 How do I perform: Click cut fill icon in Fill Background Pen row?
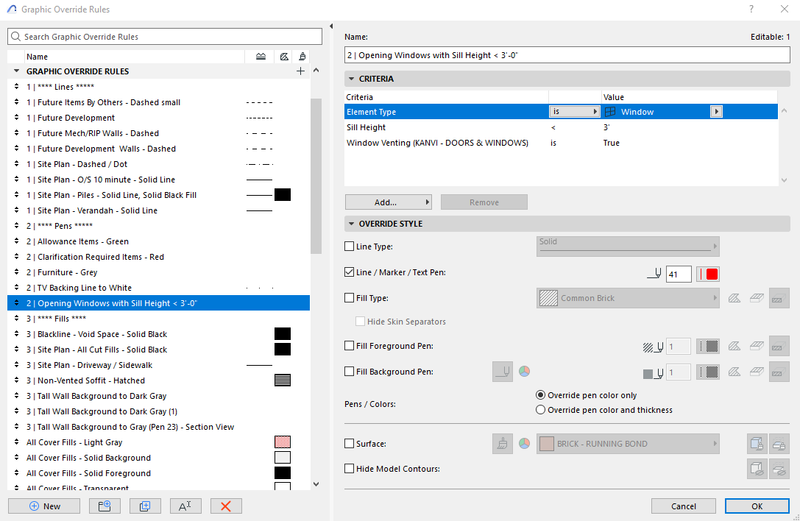pyautogui.click(x=734, y=371)
